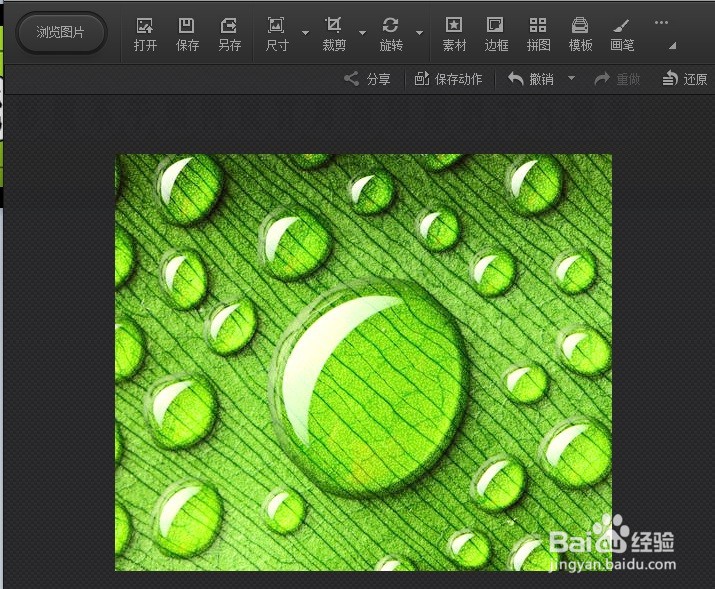Viewport: 715px width, 589px height.
Task: Open the 边框 frame tool
Action: pyautogui.click(x=496, y=34)
